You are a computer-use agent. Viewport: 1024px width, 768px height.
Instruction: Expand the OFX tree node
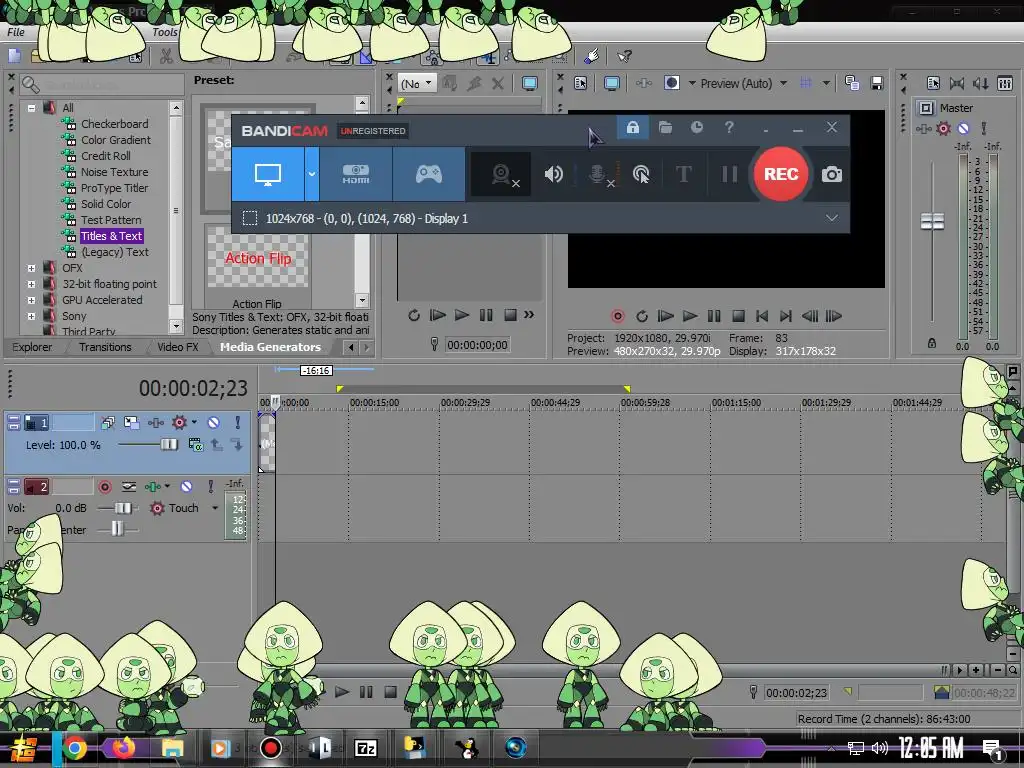pyautogui.click(x=31, y=268)
